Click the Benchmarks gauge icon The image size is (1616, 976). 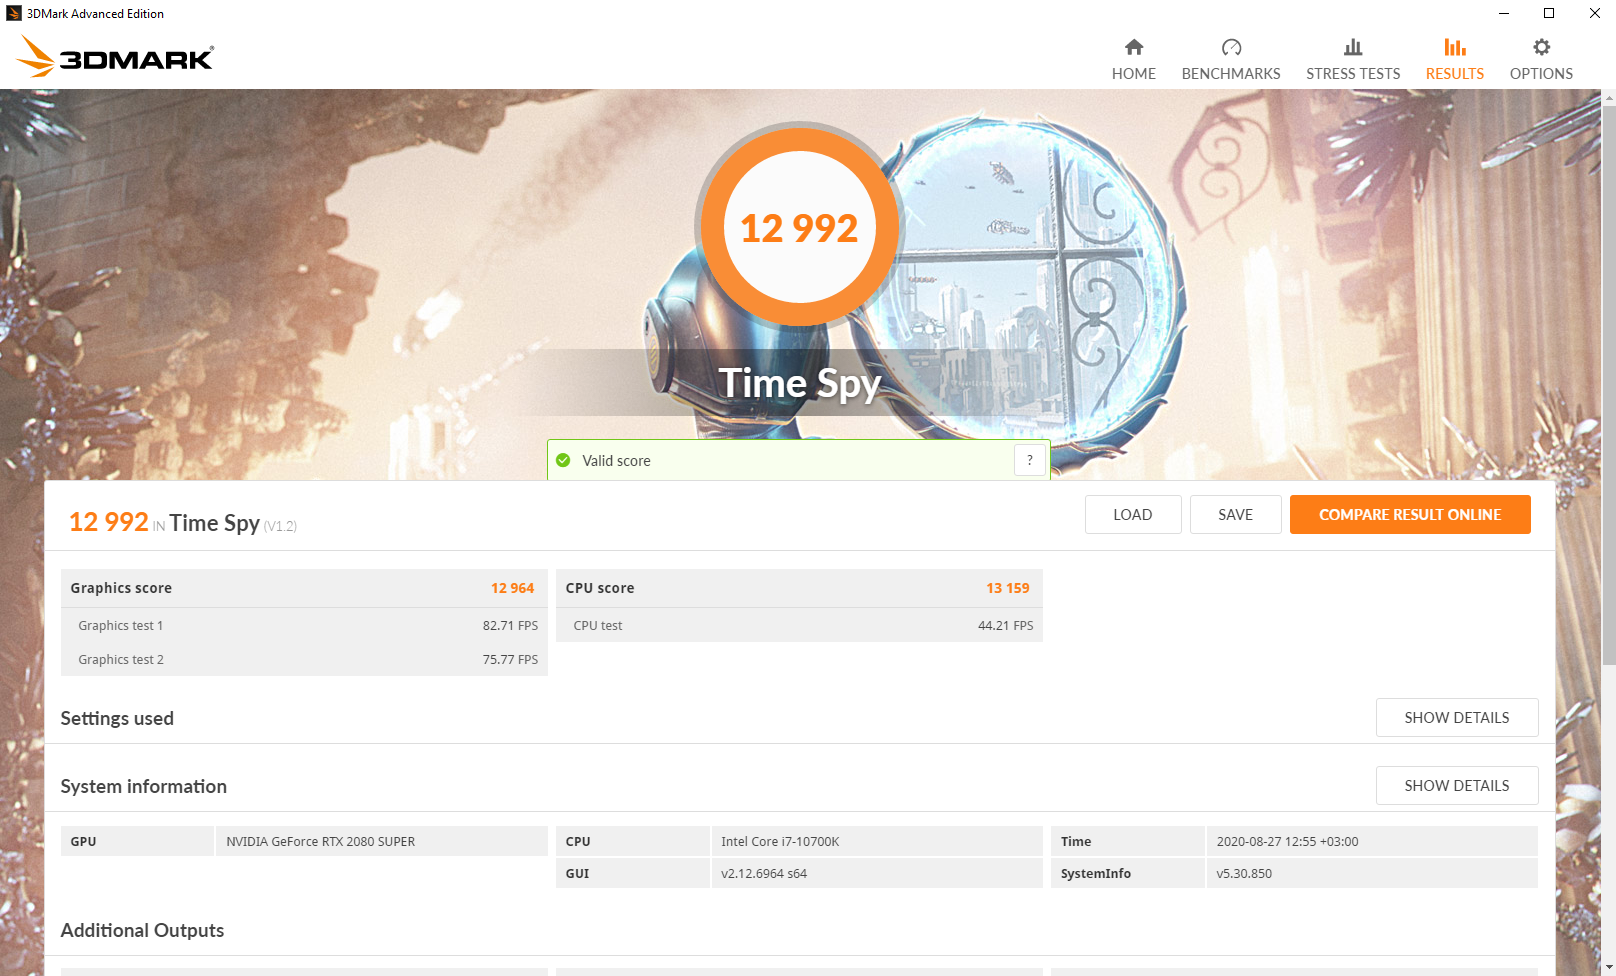[x=1231, y=47]
